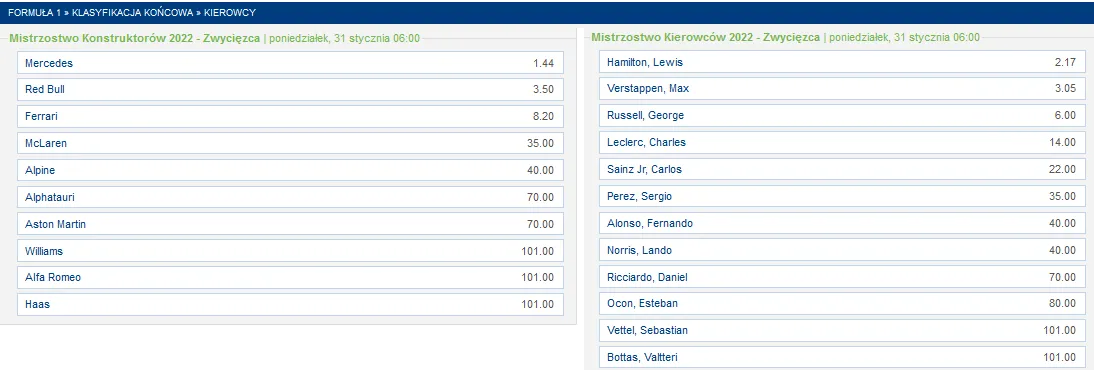Click the Sainz Jr, Carlos row
This screenshot has width=1094, height=370.
point(842,170)
